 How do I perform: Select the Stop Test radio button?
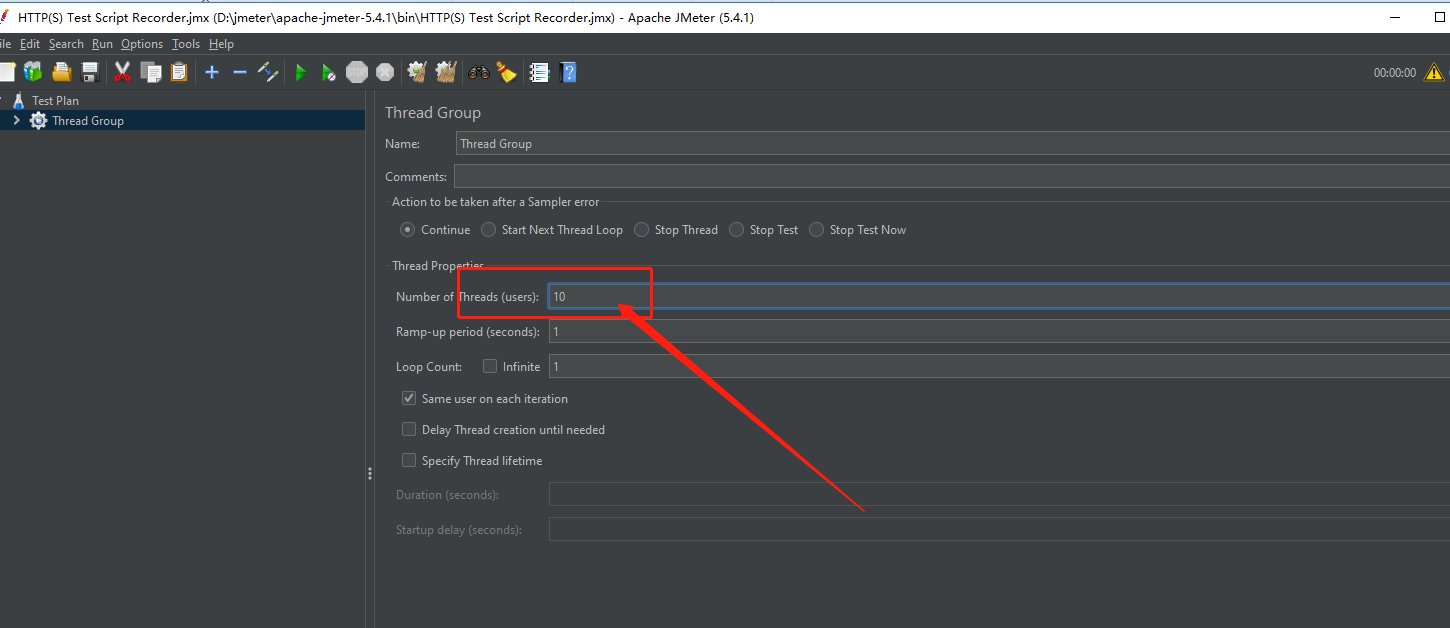pos(736,229)
